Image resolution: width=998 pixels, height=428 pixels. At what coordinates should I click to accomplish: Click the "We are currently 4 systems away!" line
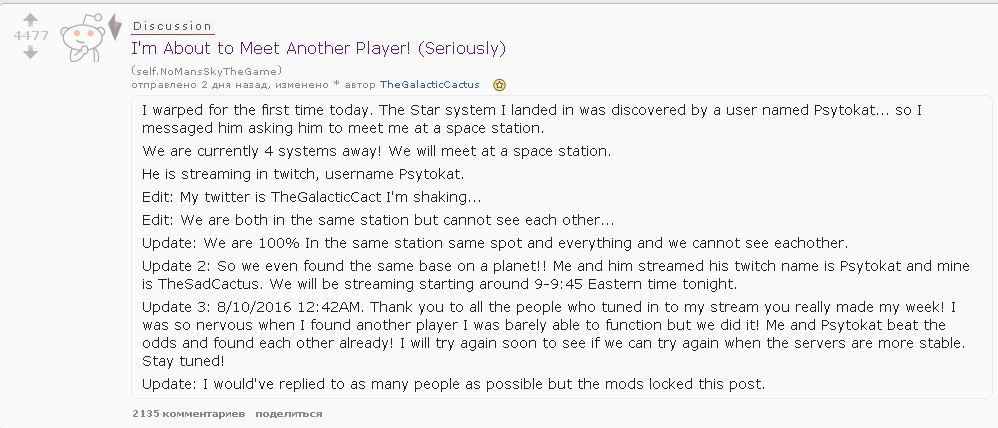(x=376, y=152)
